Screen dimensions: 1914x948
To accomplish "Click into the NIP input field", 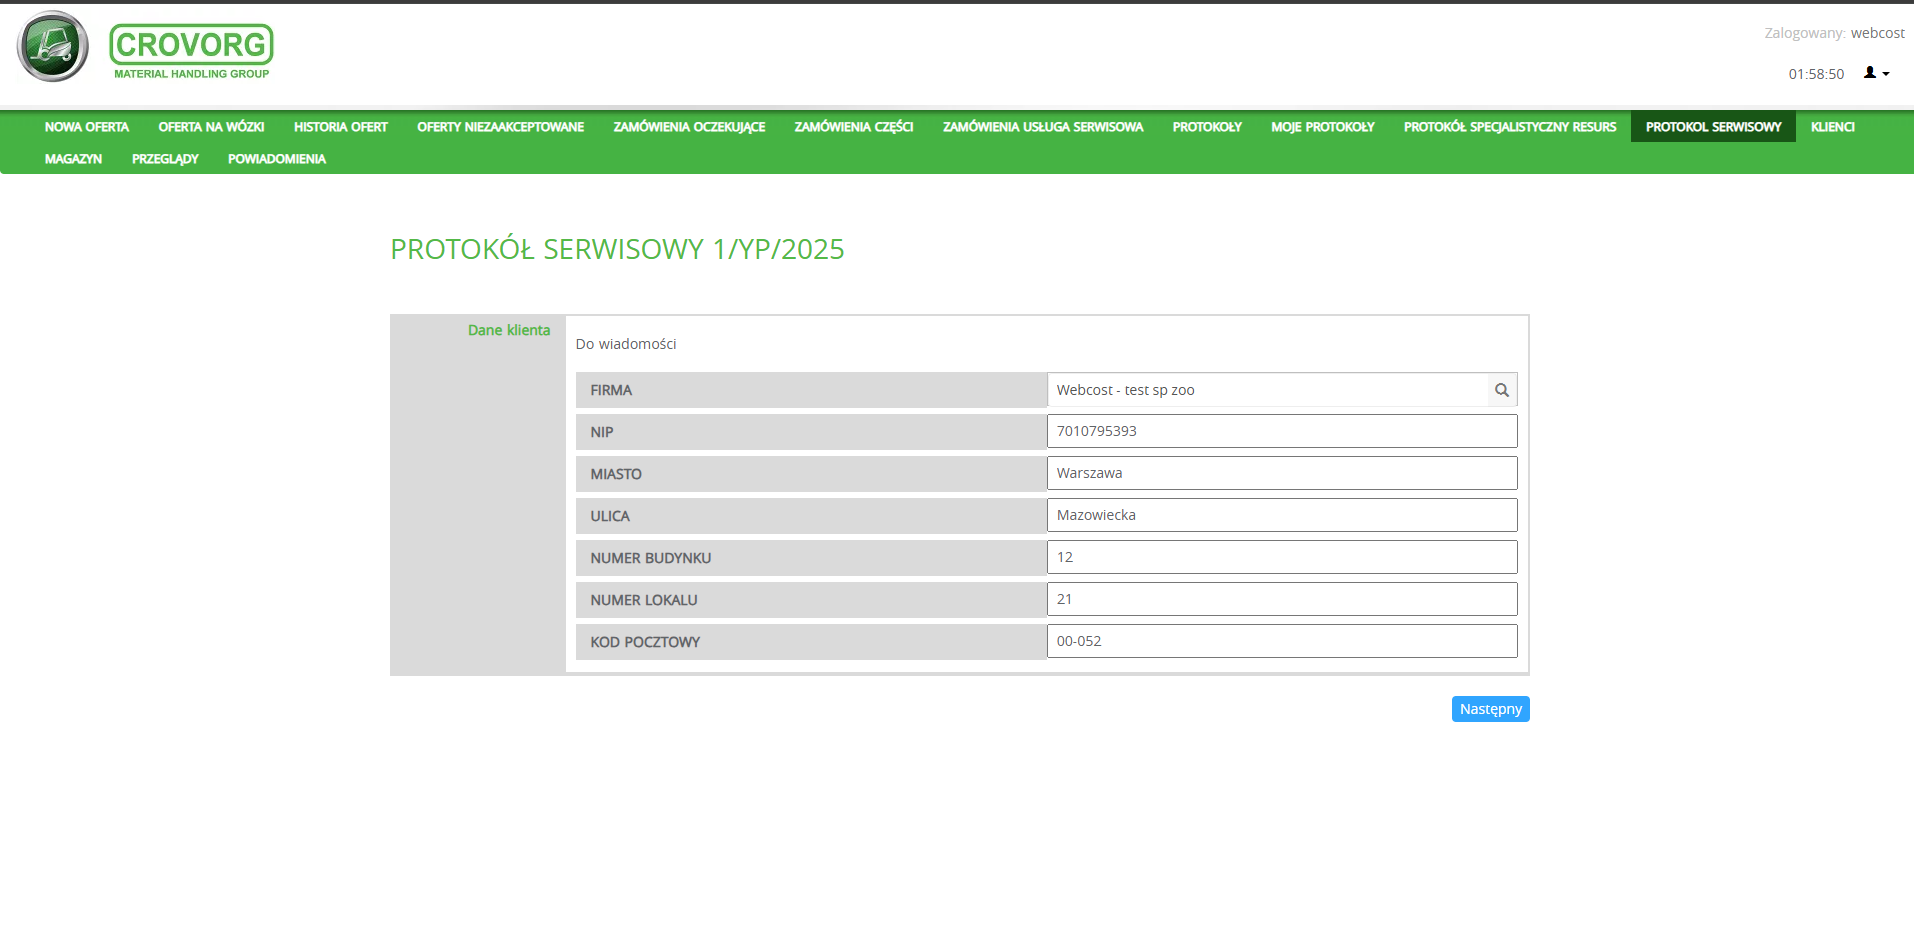I will tap(1281, 431).
